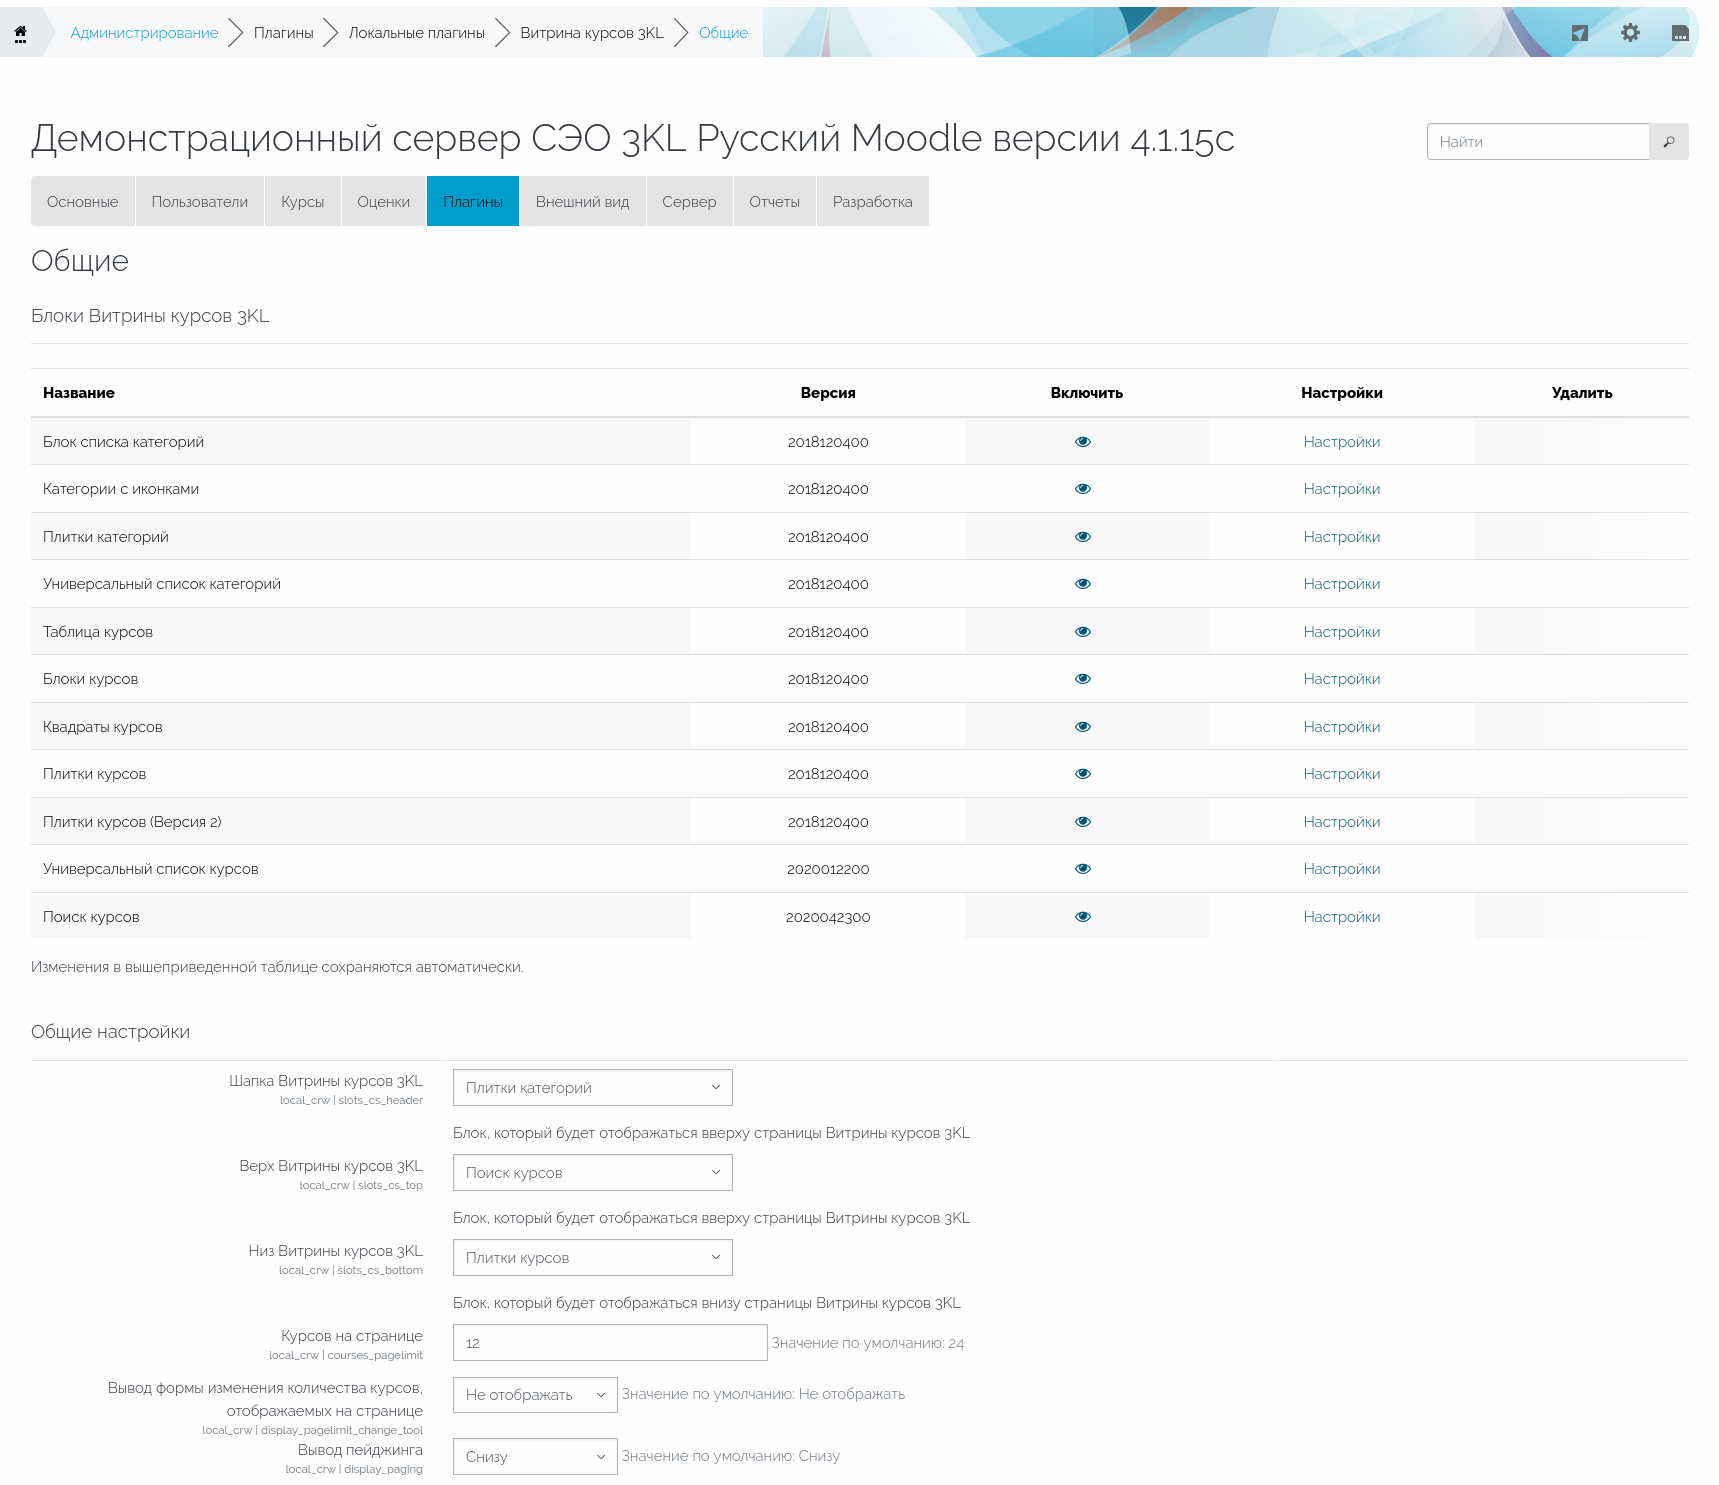
Task: Open Настройки for Таблица курсов
Action: 1342,632
